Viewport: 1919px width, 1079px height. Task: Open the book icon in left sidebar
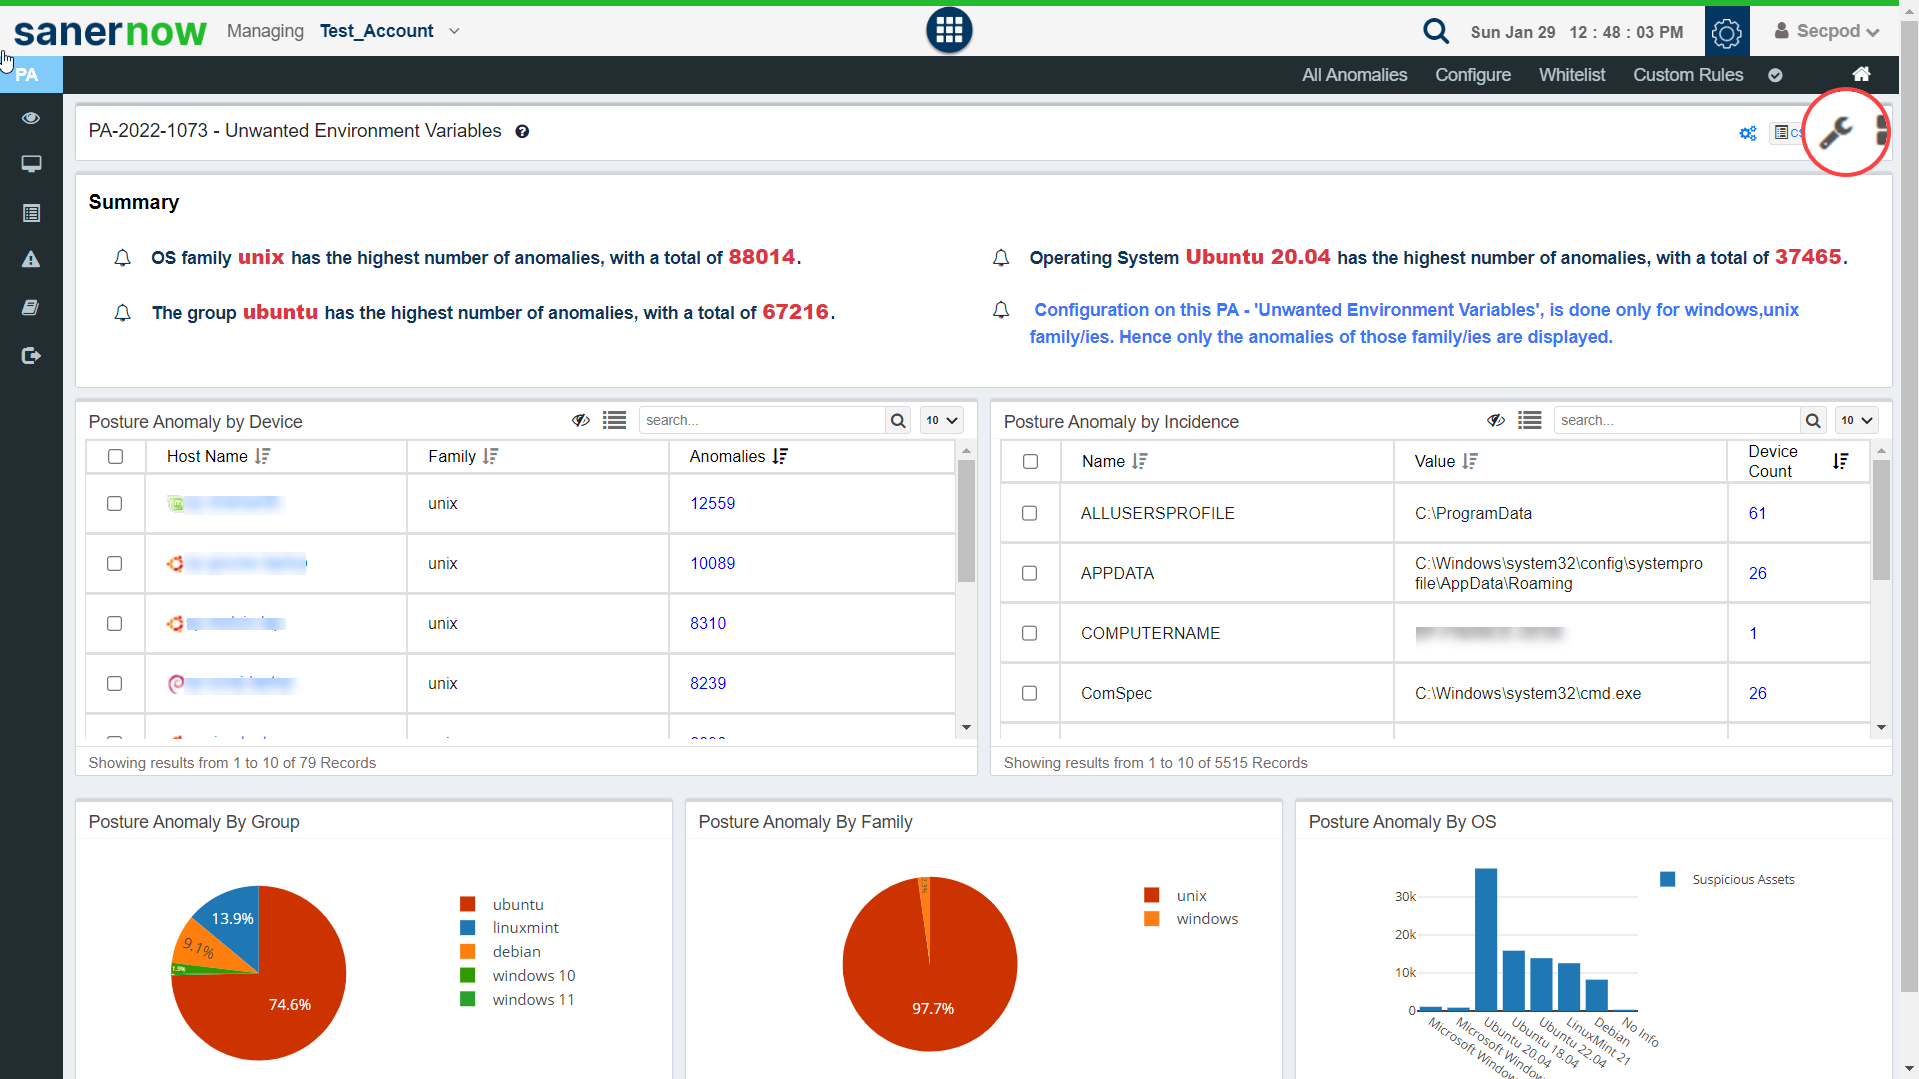pos(31,307)
